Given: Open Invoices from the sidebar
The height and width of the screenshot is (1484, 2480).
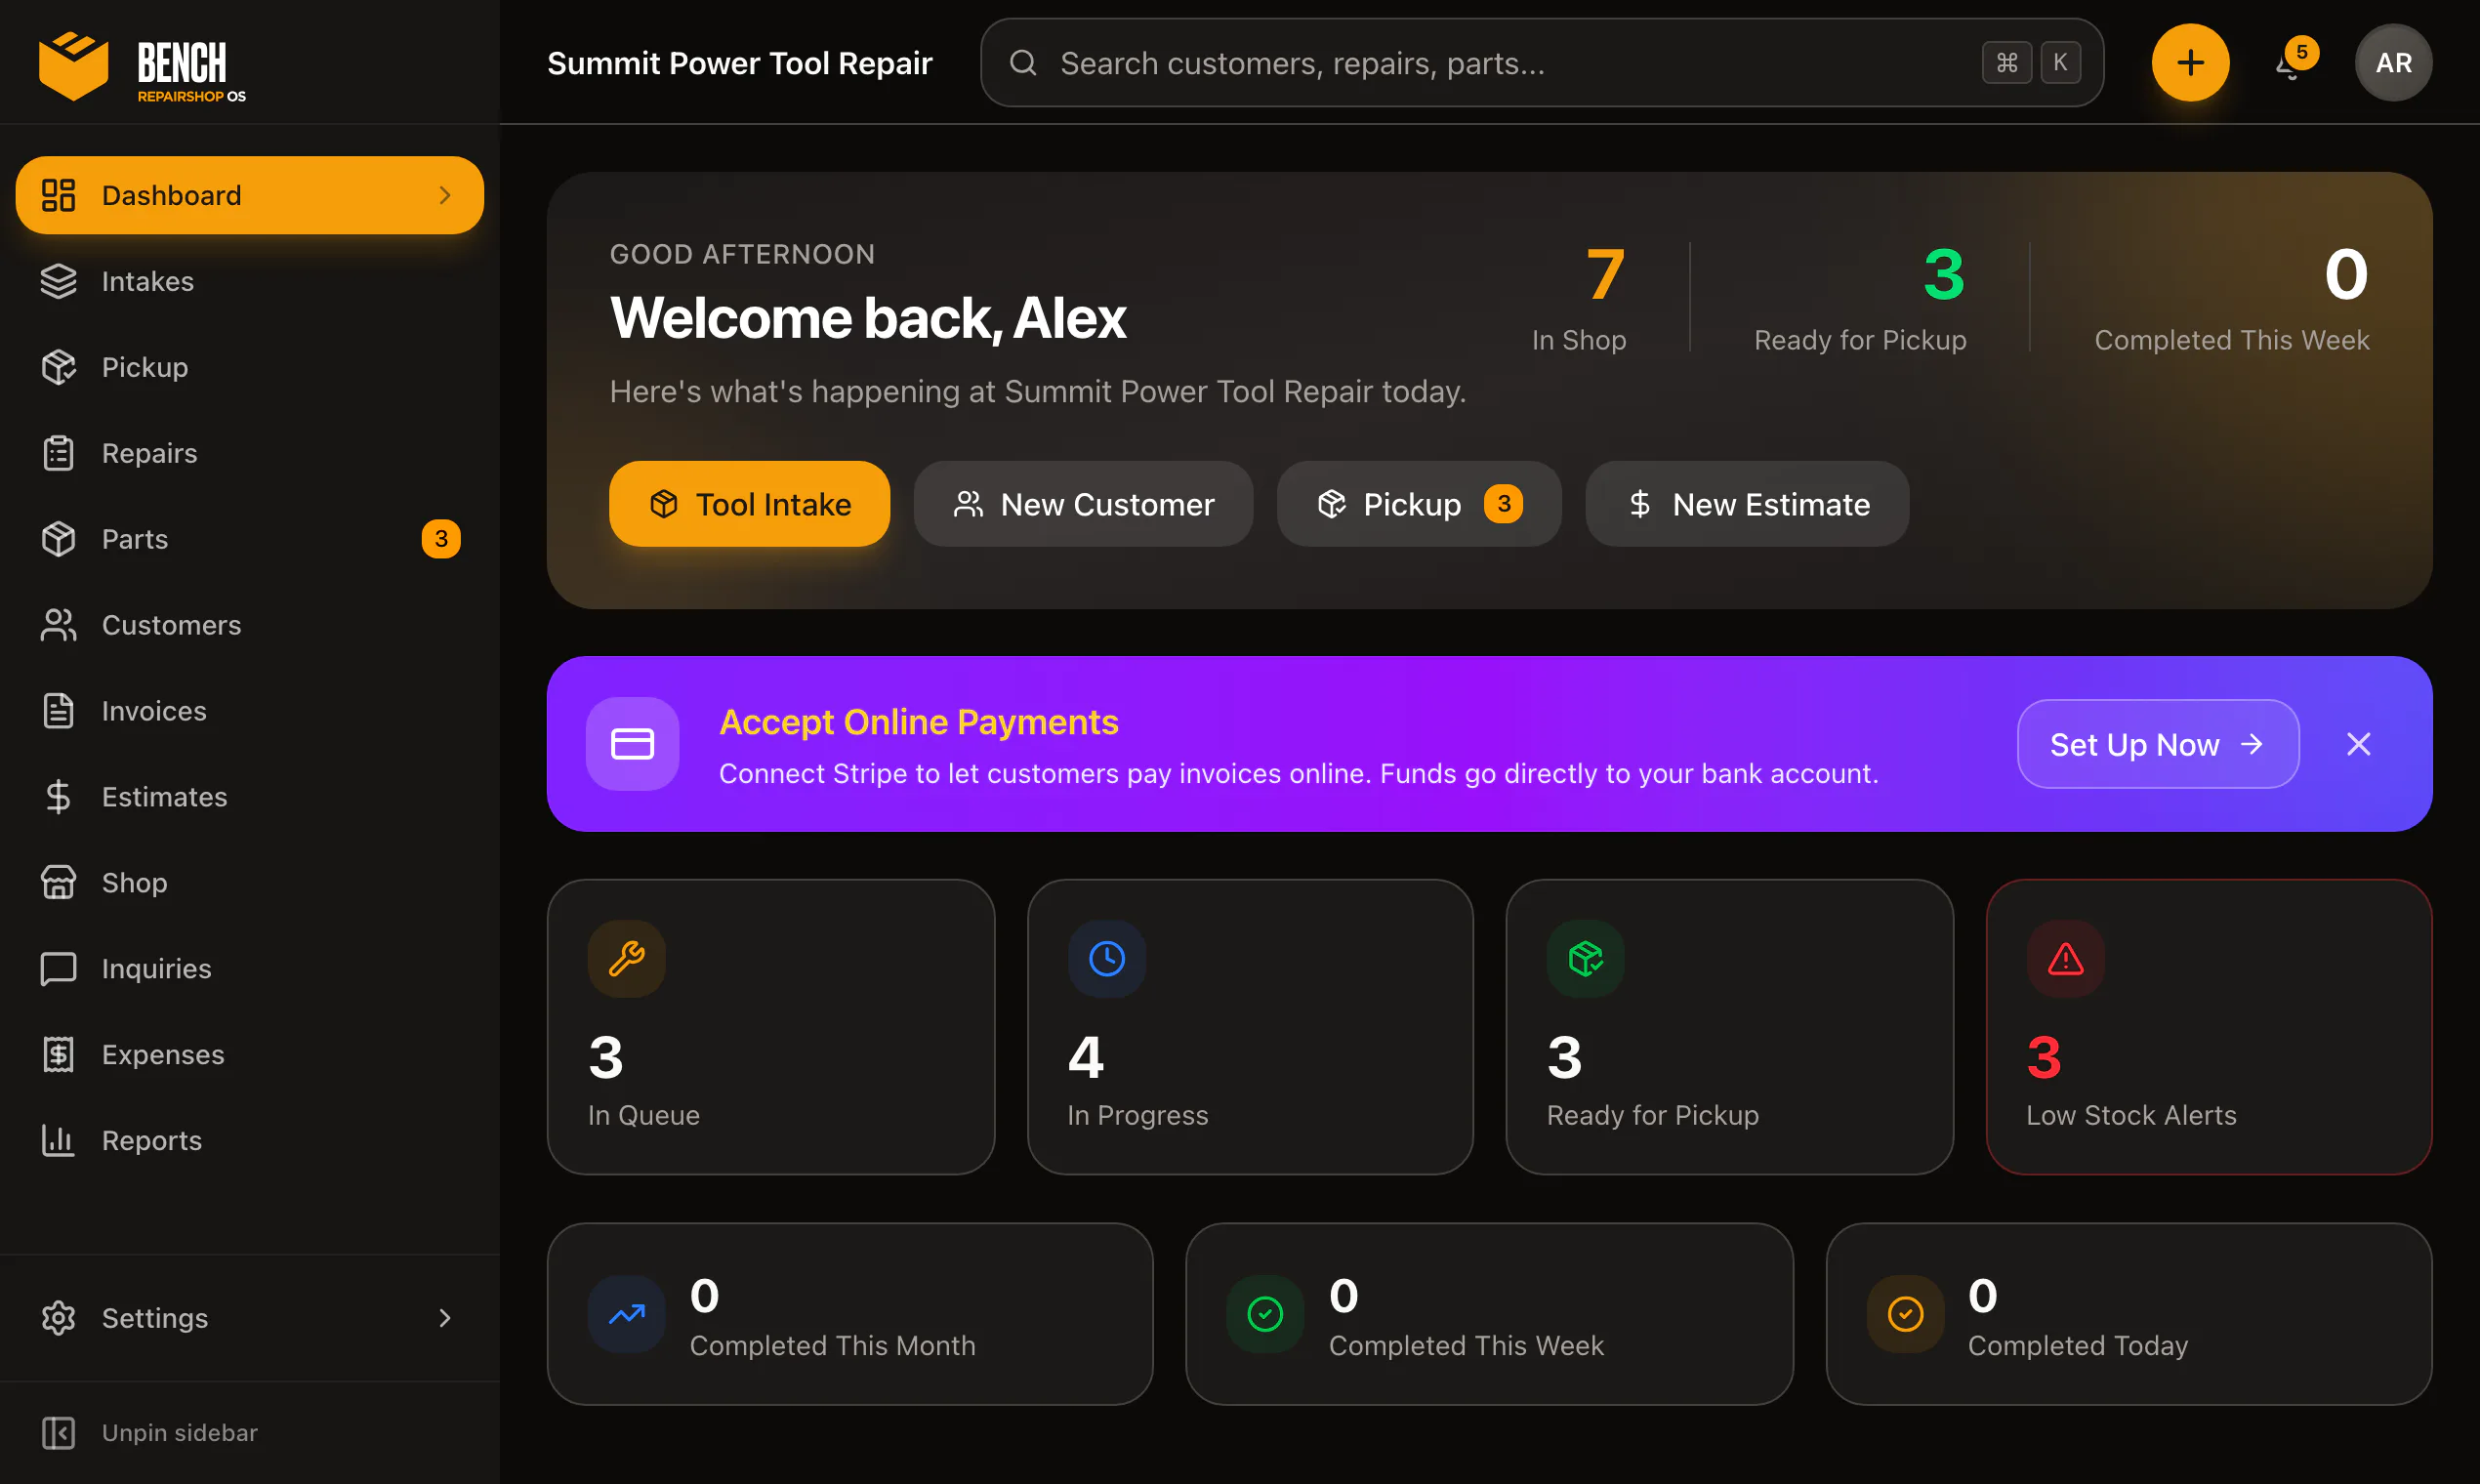Looking at the screenshot, I should point(250,711).
